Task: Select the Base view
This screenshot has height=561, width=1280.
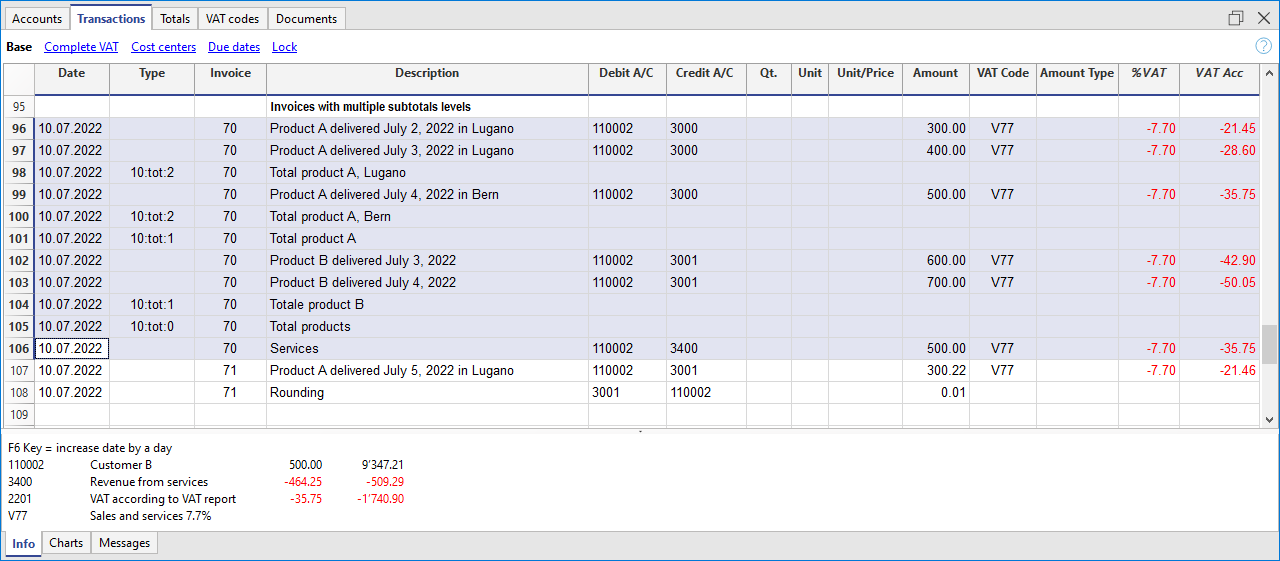Action: pyautogui.click(x=19, y=47)
